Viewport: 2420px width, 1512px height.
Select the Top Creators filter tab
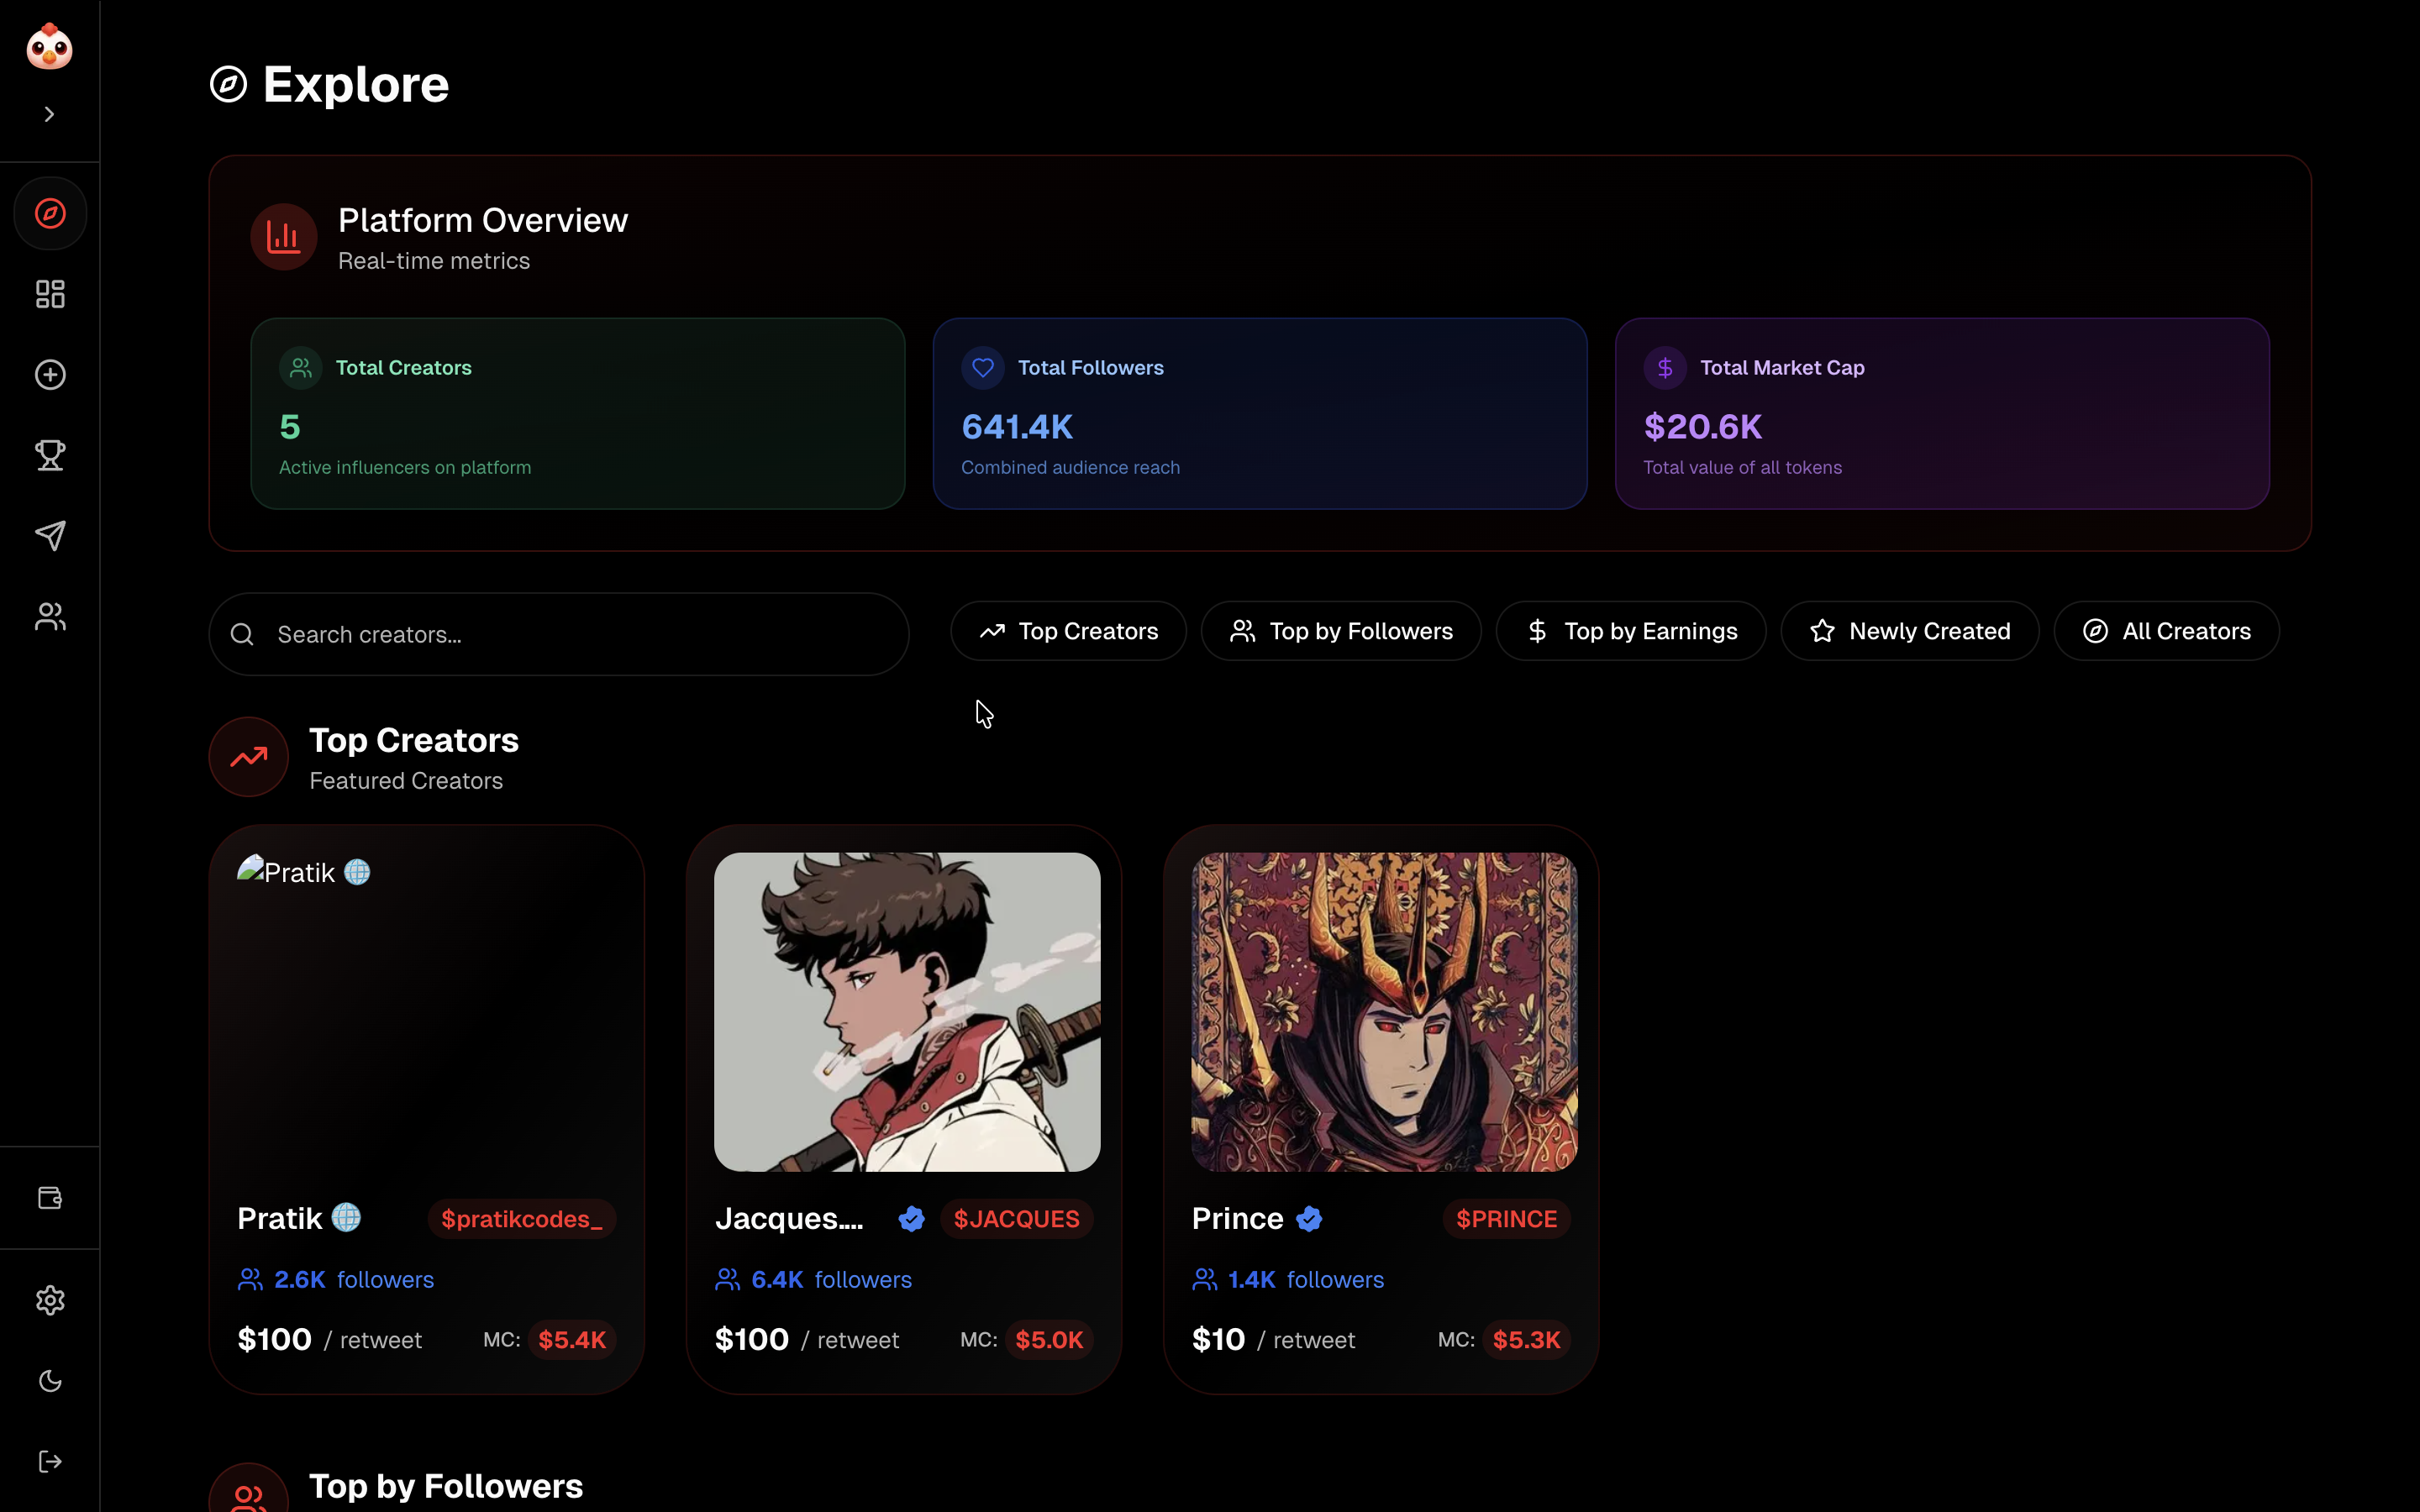[x=1068, y=631]
